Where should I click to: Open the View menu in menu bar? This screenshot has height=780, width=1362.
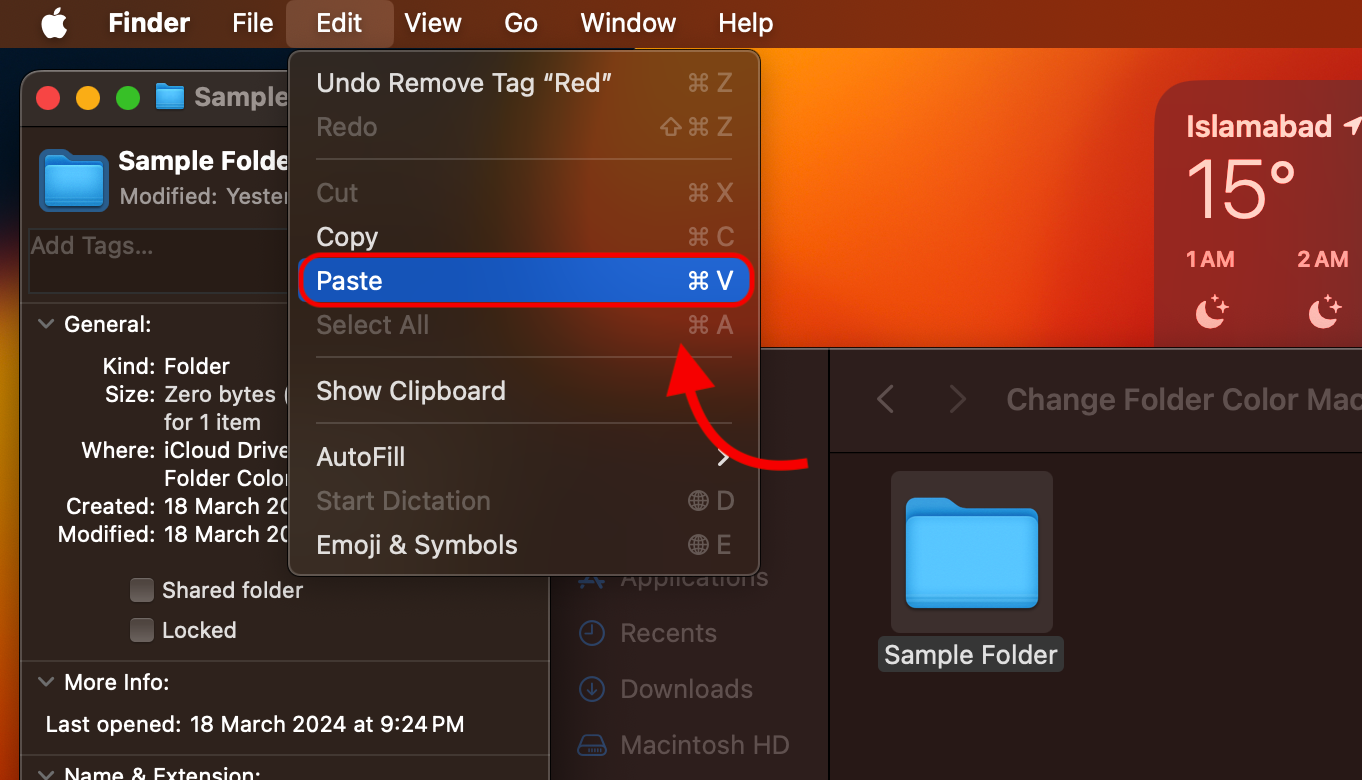tap(433, 23)
